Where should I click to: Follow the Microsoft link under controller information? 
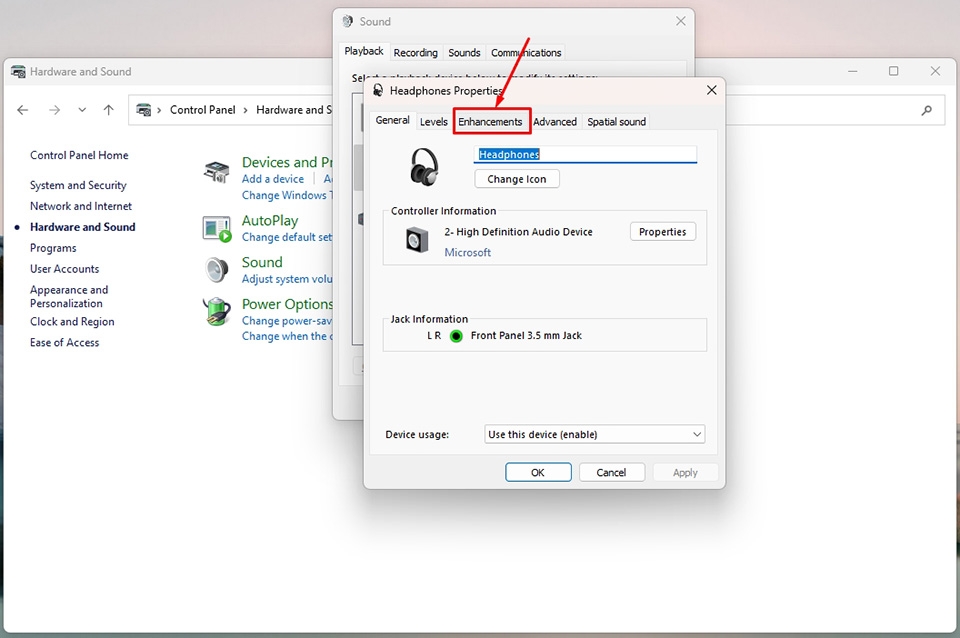467,252
